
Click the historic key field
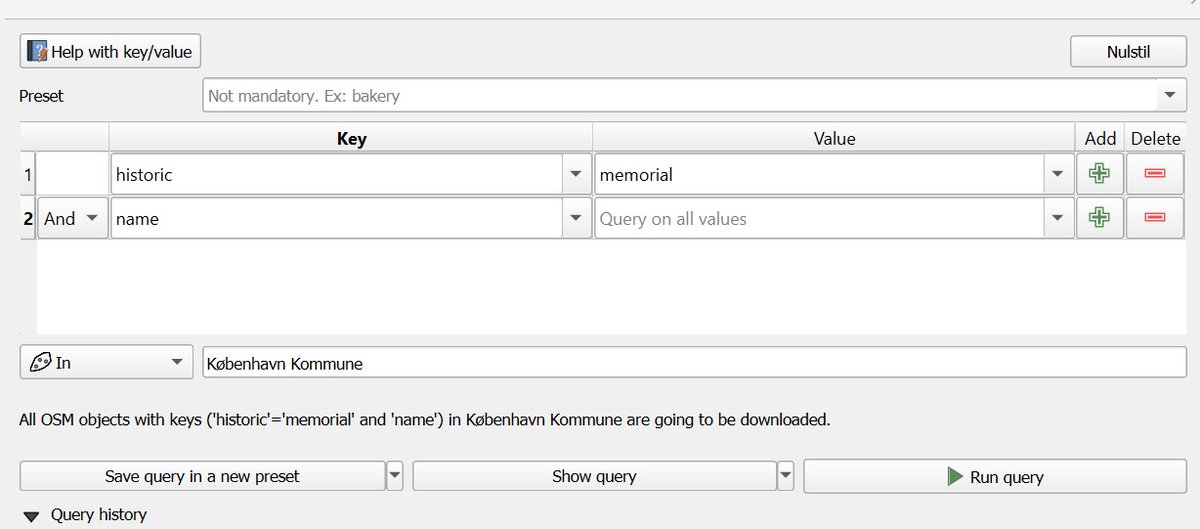(337, 174)
